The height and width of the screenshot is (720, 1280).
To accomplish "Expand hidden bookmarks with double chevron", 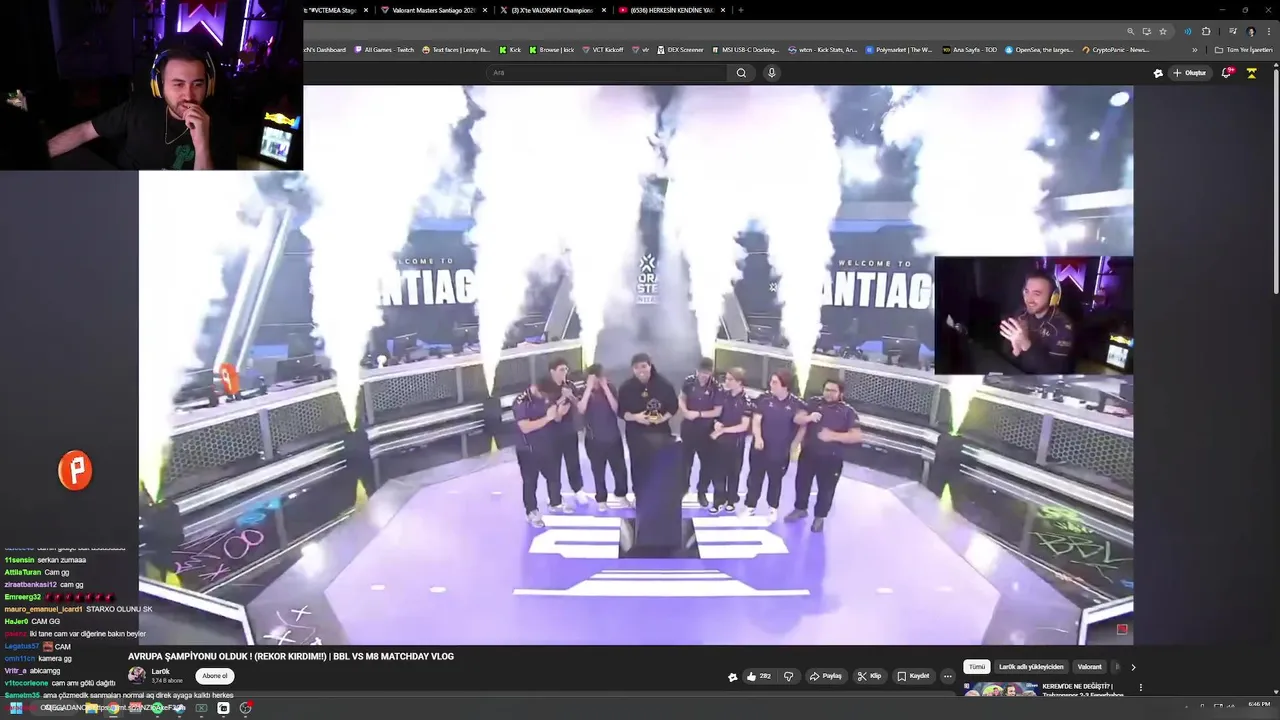I will 1195,49.
